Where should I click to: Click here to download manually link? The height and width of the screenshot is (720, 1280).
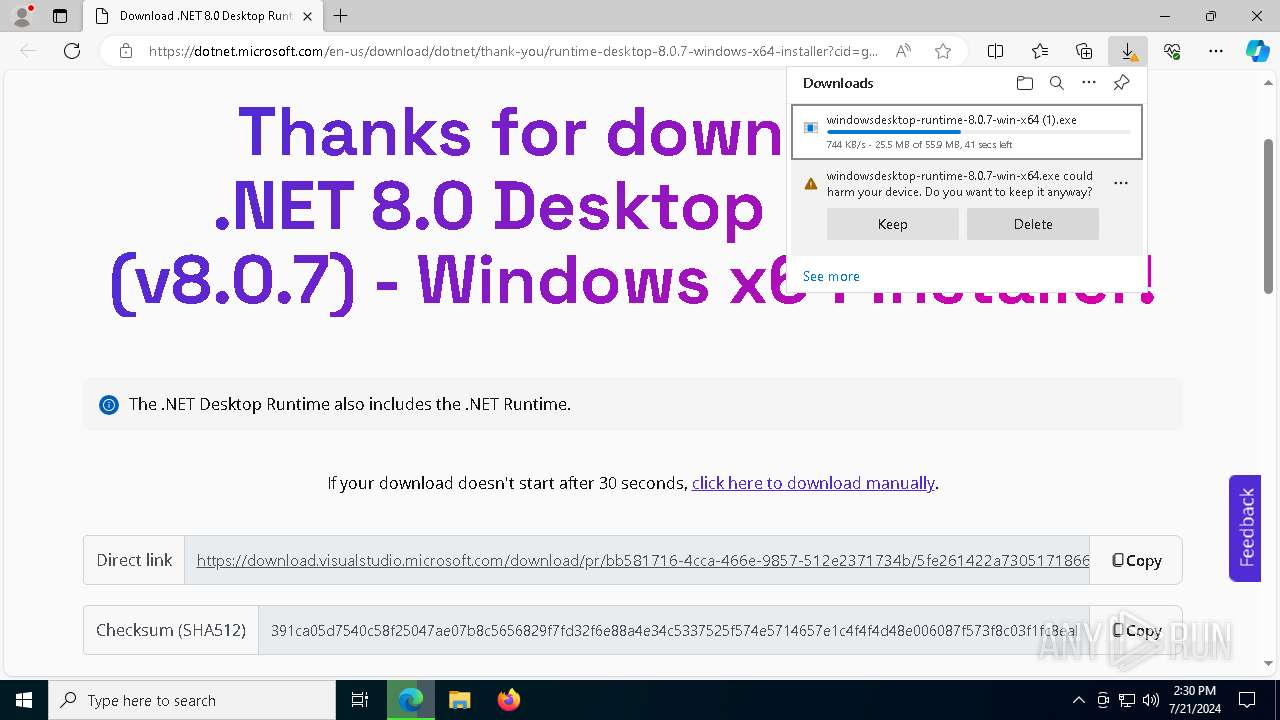point(813,483)
